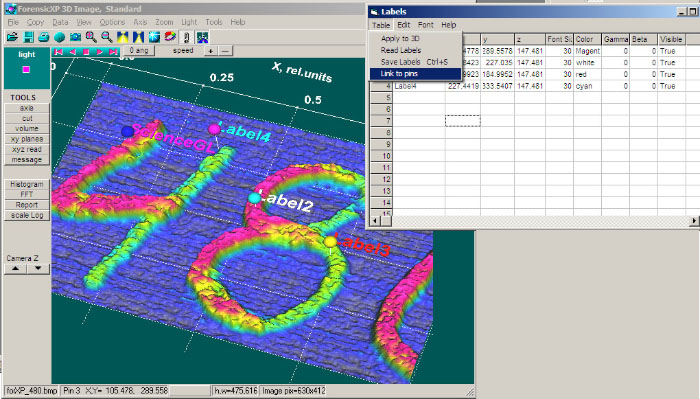Image resolution: width=700 pixels, height=399 pixels.
Task: Click the xy planes tool button
Action: [27, 139]
